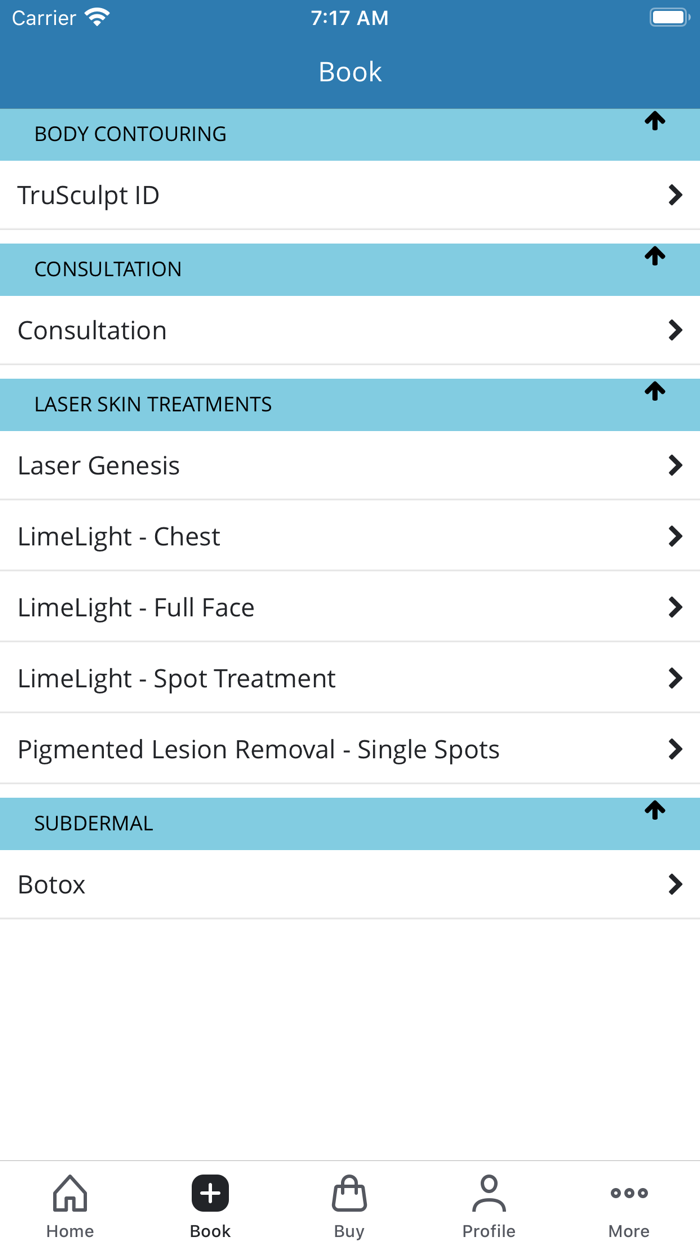Select Pigmented Lesion Removal - Single Spots
Screen dimensions: 700x1244
coord(258,749)
